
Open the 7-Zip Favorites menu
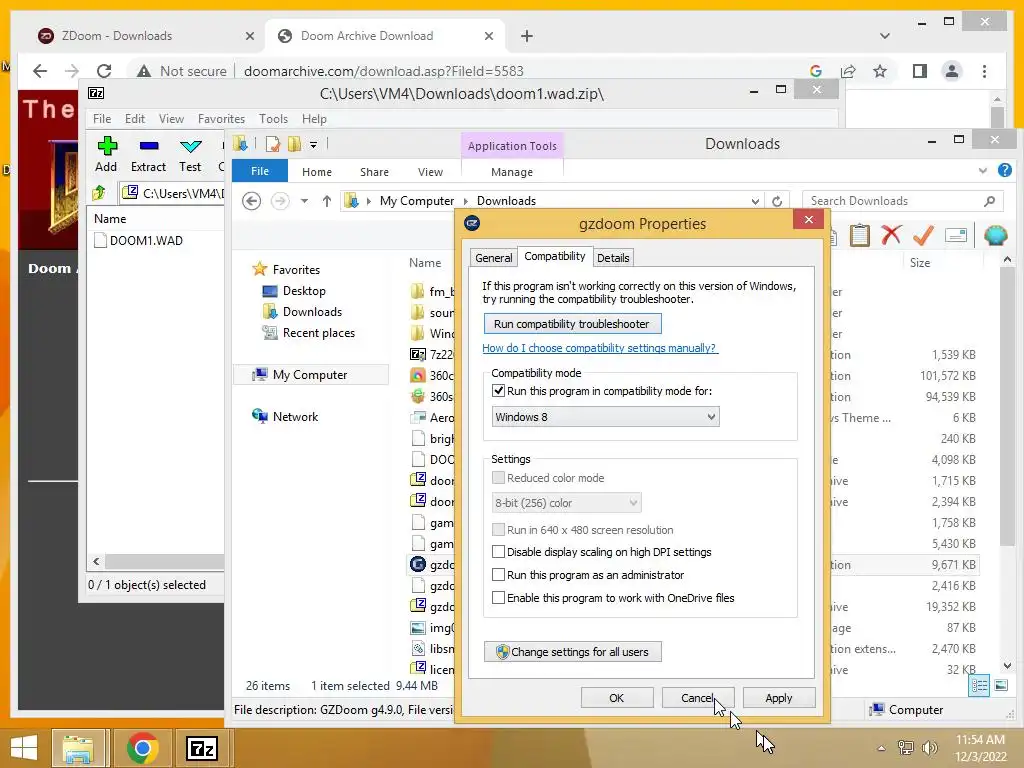tap(221, 119)
